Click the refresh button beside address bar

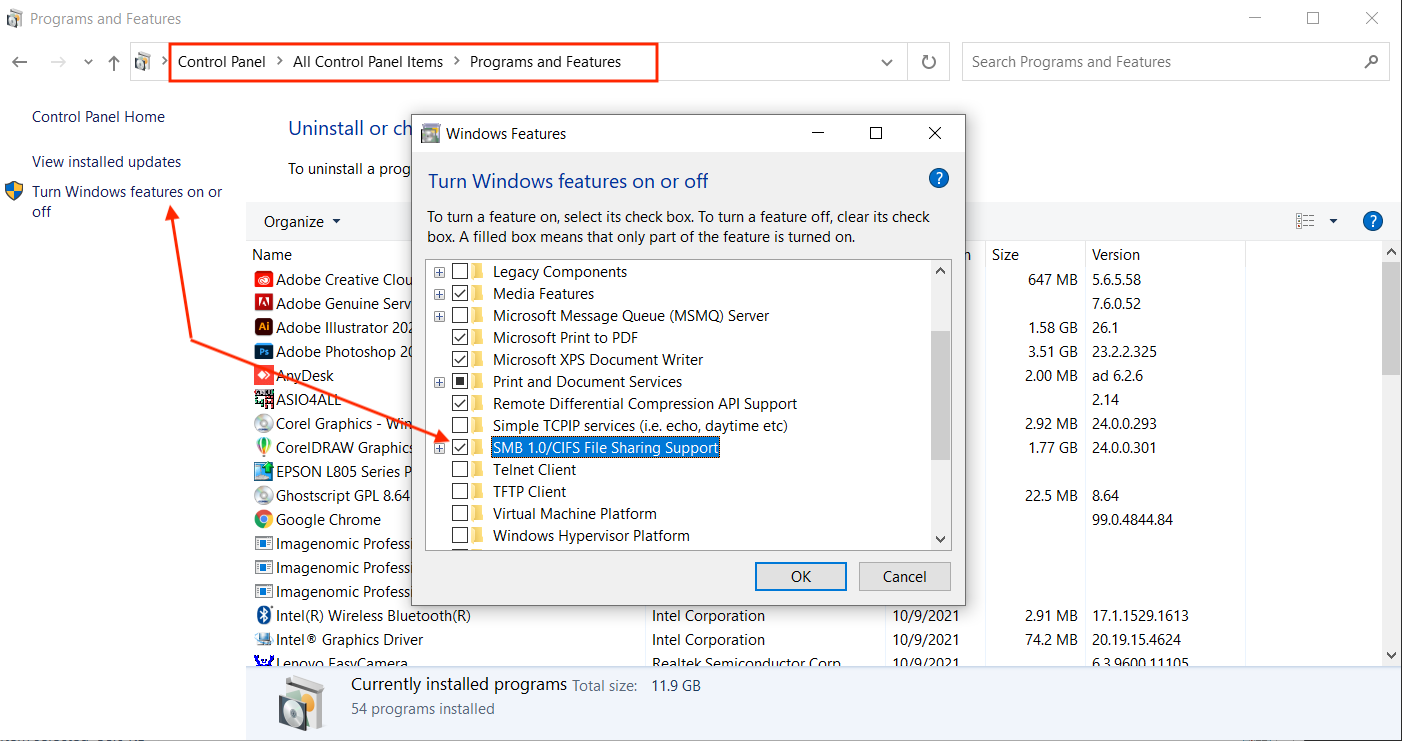tap(929, 62)
